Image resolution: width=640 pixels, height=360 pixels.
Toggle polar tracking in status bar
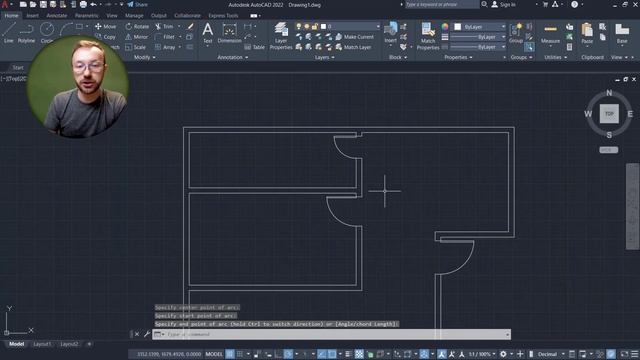tap(289, 354)
